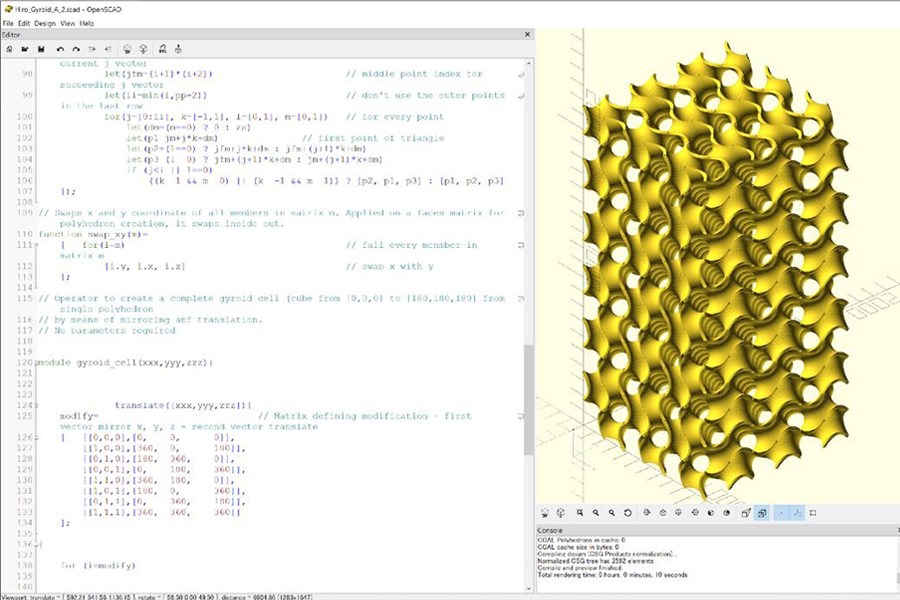Click the Console panel title
900x600 pixels.
click(x=550, y=531)
